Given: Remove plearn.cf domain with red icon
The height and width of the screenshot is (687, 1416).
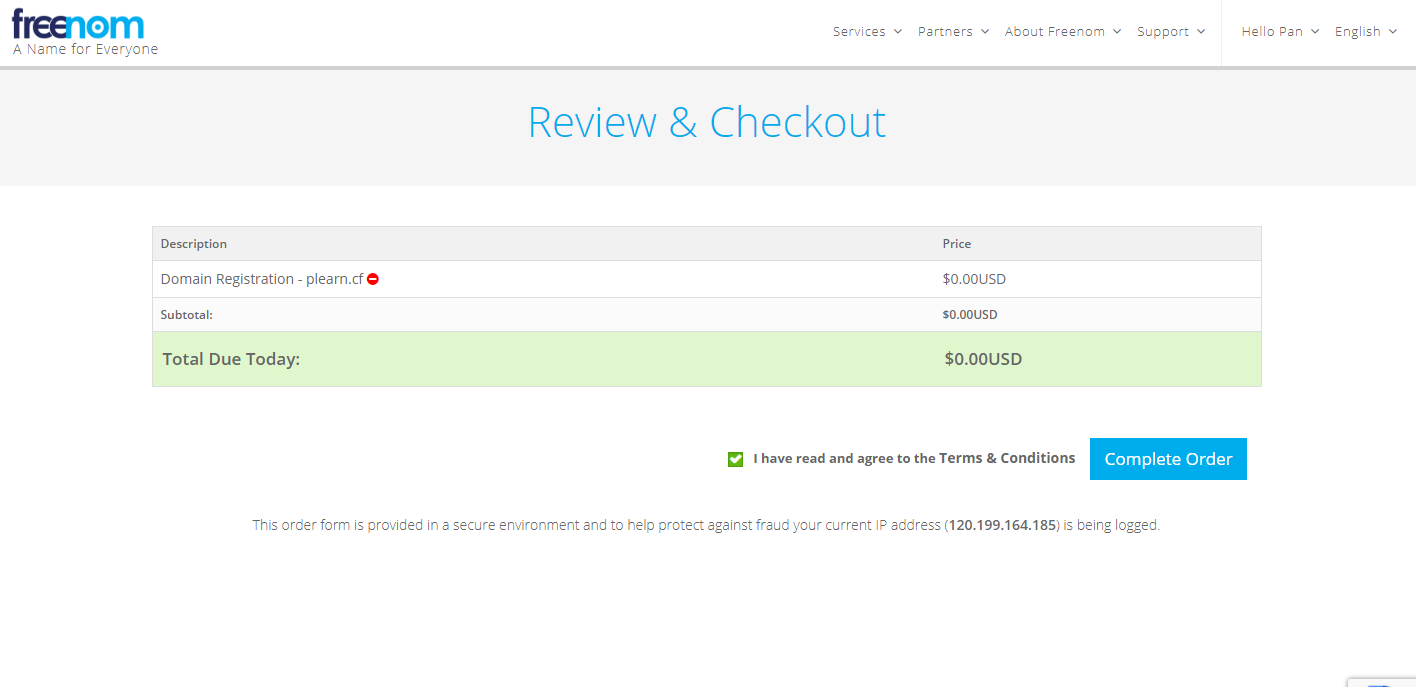Looking at the screenshot, I should pyautogui.click(x=373, y=279).
